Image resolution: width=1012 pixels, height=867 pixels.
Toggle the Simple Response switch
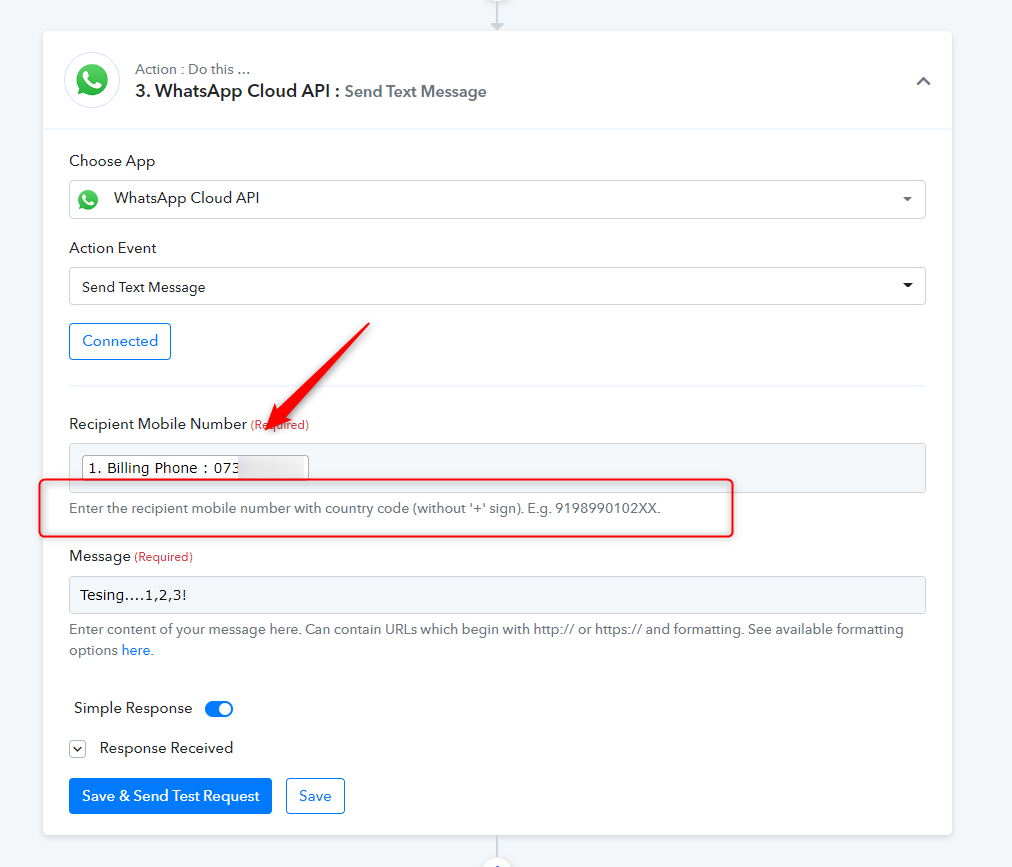coord(219,709)
